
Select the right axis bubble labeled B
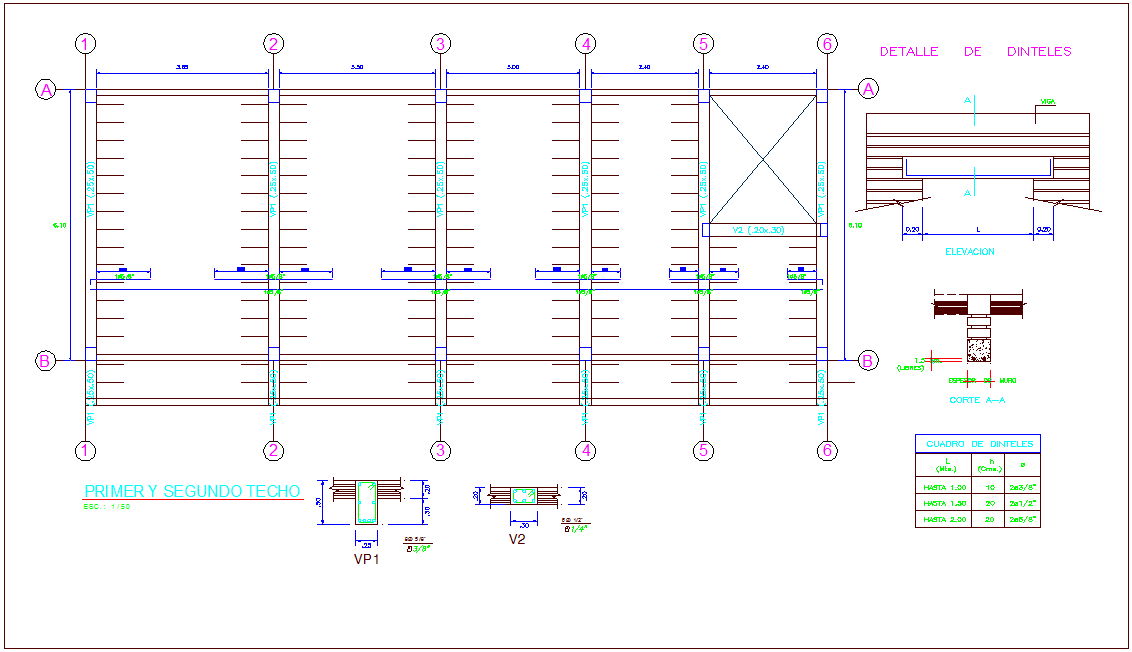tap(868, 360)
